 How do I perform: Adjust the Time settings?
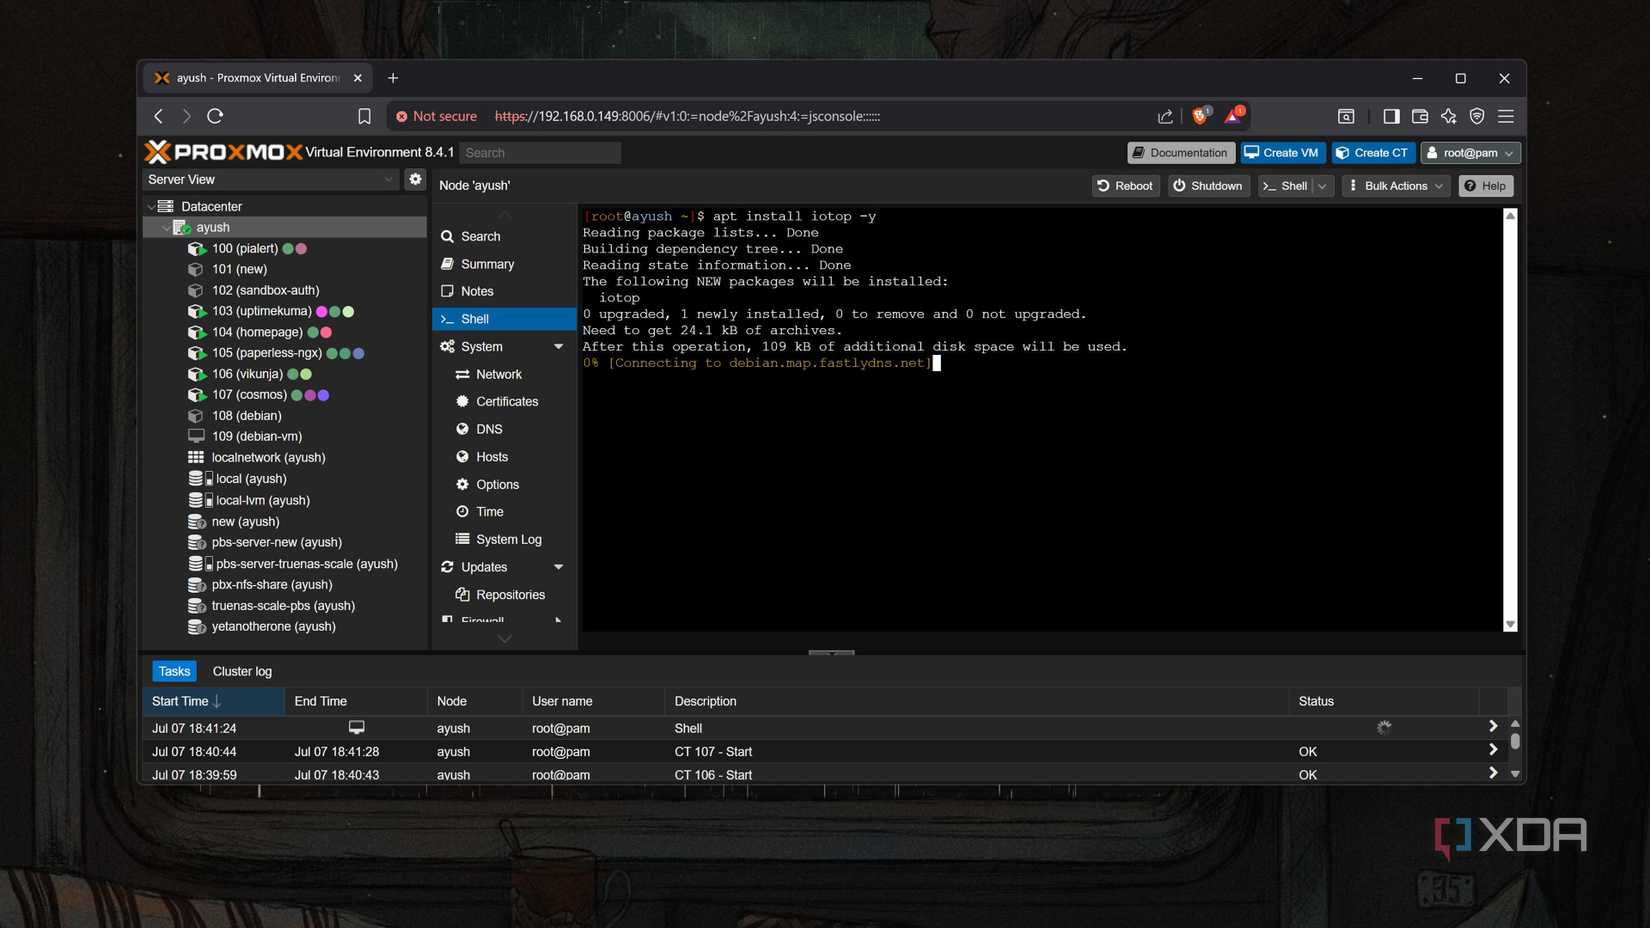point(491,511)
